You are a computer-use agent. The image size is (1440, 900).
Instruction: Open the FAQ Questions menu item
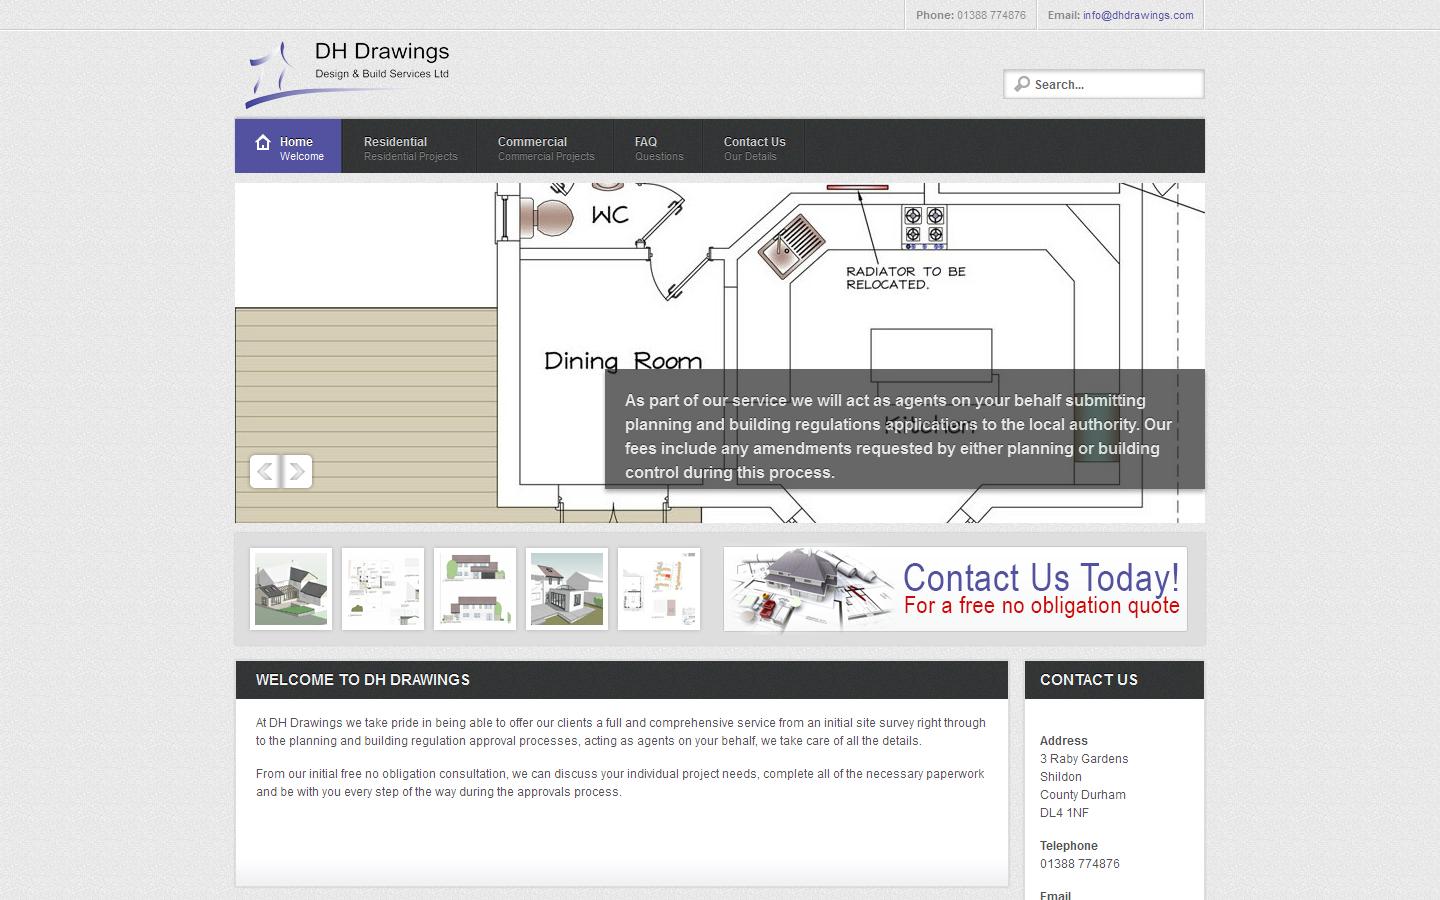click(x=659, y=146)
